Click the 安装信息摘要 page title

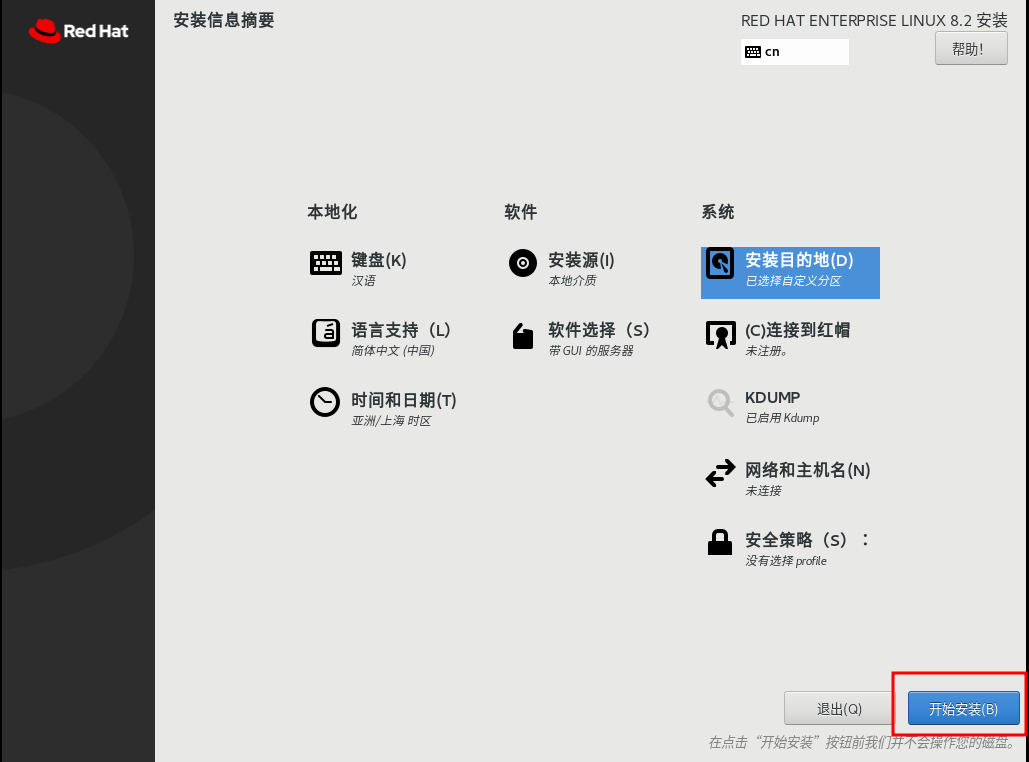tap(224, 20)
